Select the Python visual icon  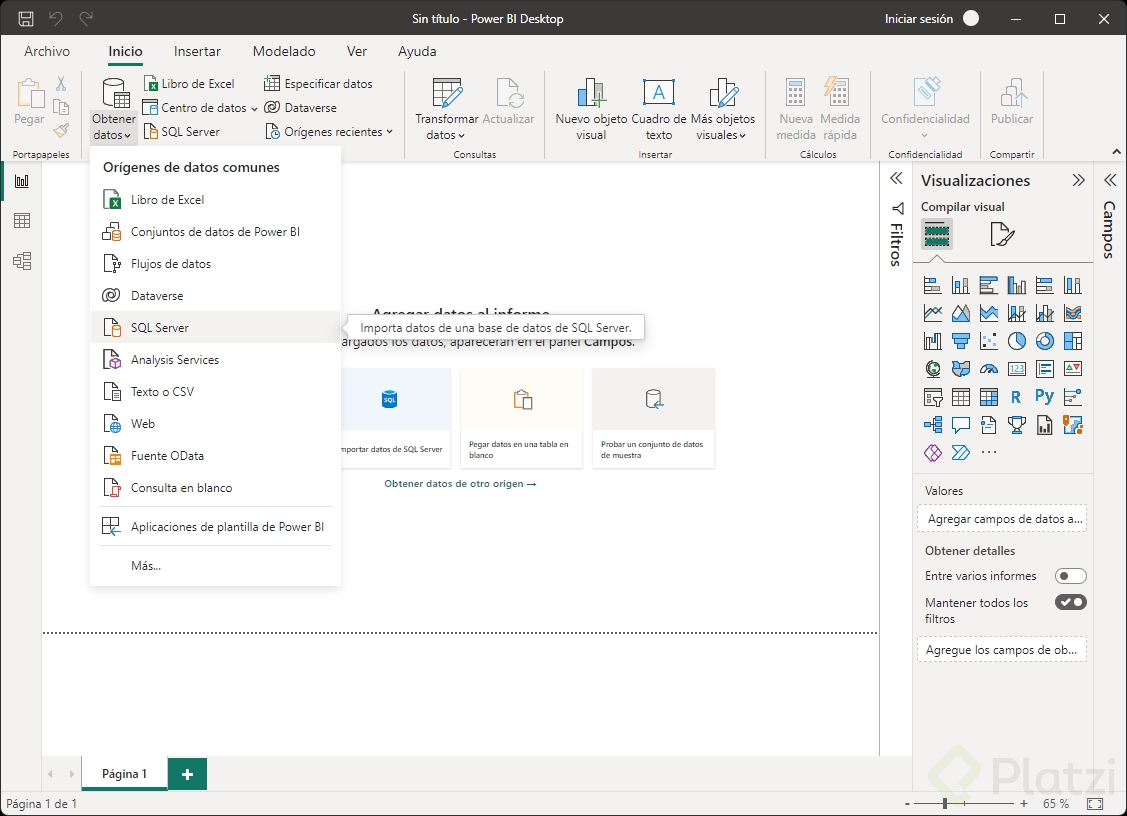click(x=1044, y=397)
